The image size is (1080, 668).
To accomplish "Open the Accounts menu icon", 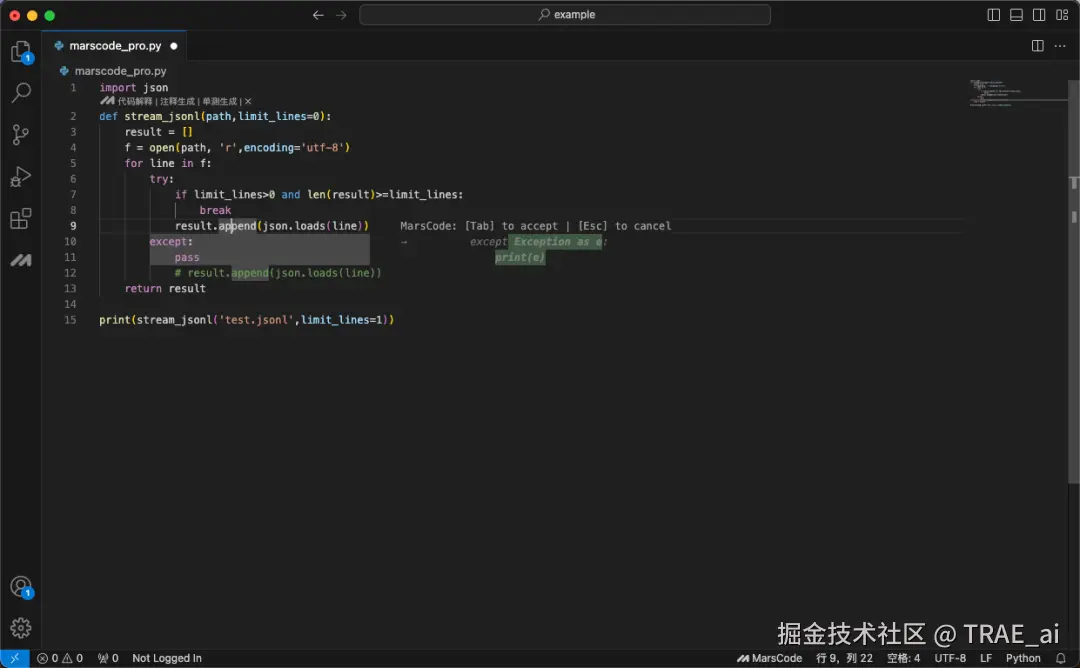I will (x=21, y=587).
